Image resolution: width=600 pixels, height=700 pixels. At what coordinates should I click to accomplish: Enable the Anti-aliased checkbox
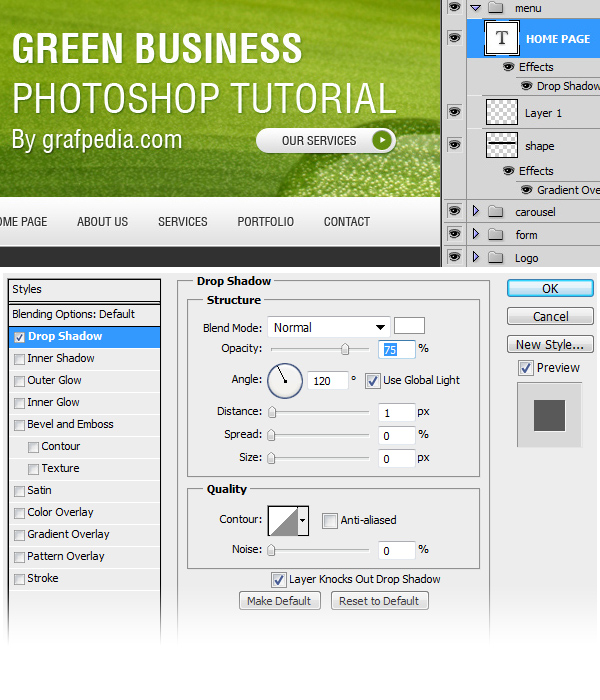[330, 521]
